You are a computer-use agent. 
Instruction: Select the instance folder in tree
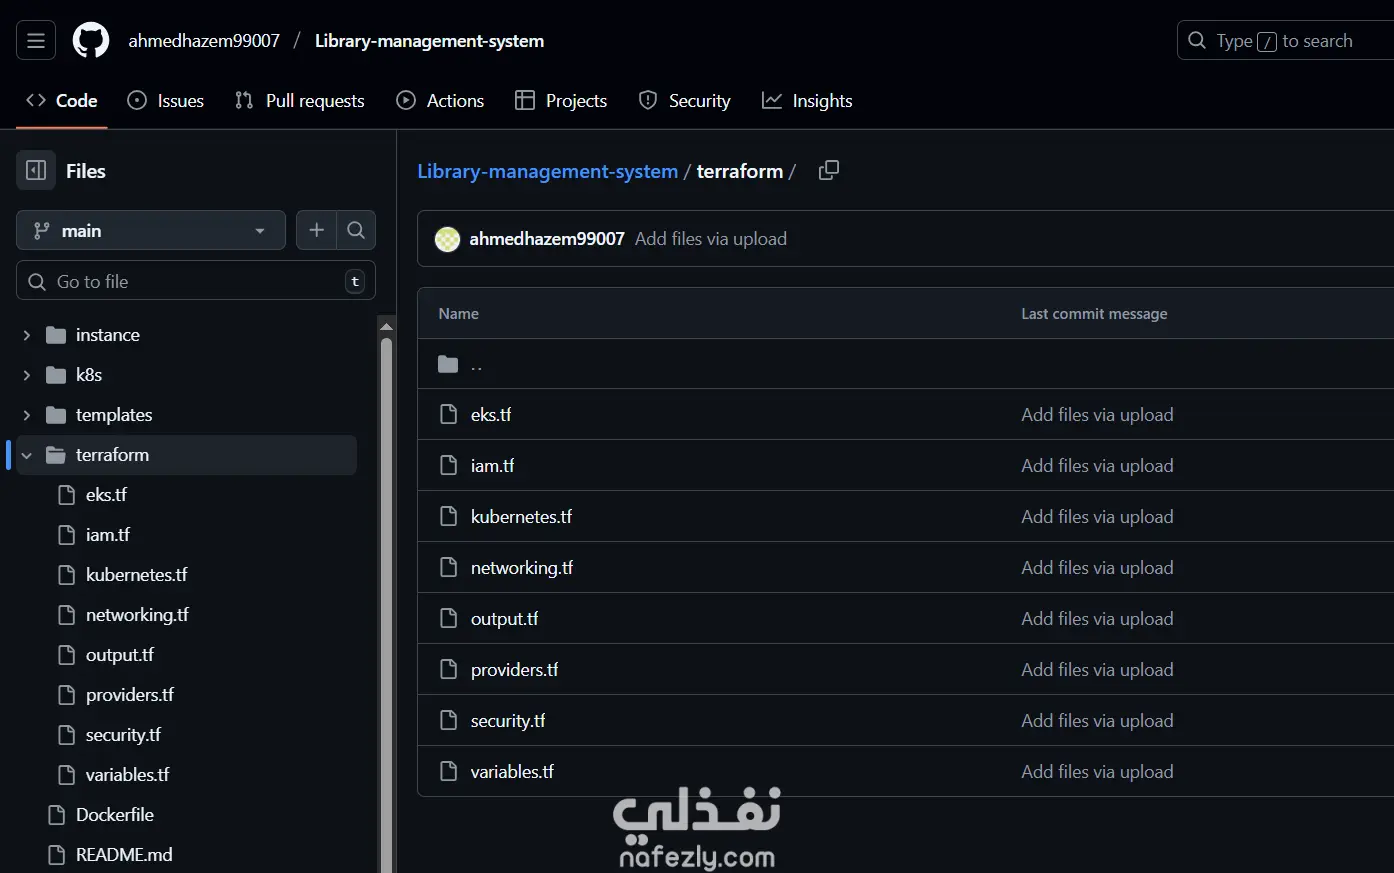[108, 335]
